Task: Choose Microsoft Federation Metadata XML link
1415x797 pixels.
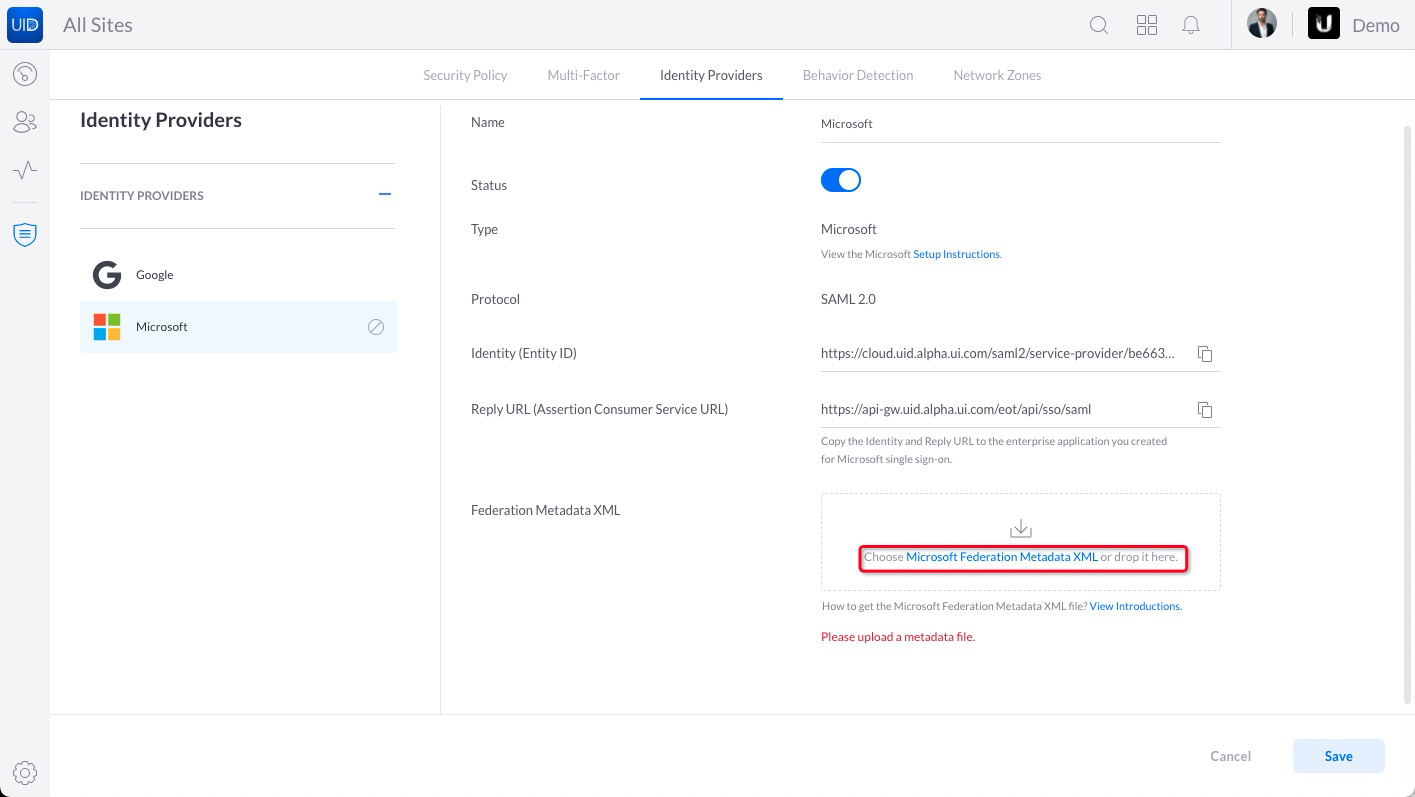Action: (x=1002, y=557)
